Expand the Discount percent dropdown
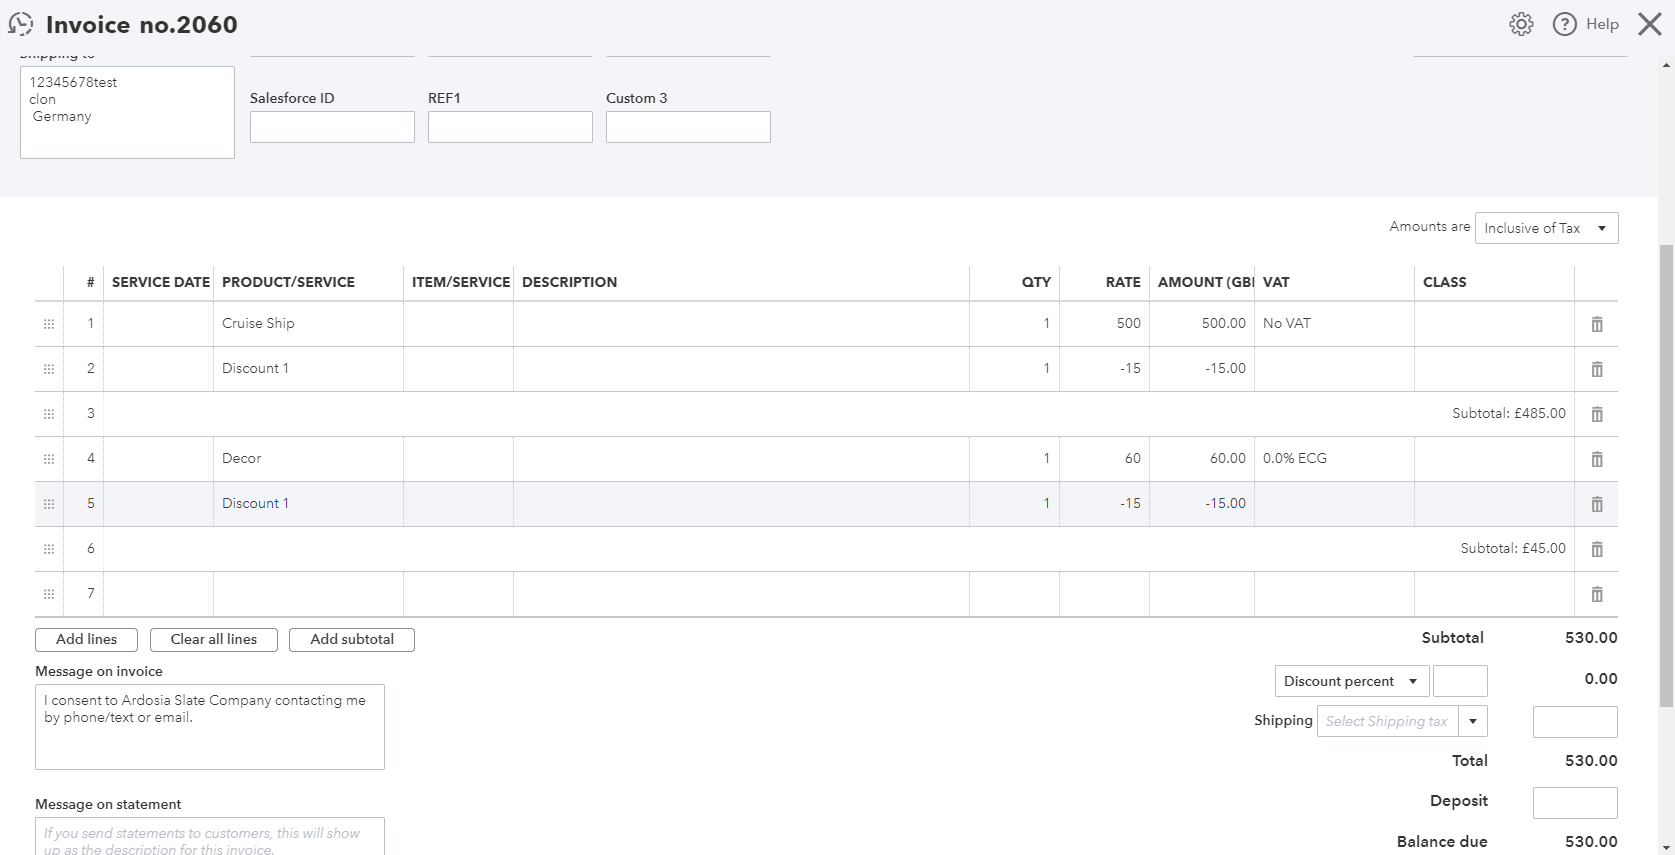1675x855 pixels. tap(1351, 681)
